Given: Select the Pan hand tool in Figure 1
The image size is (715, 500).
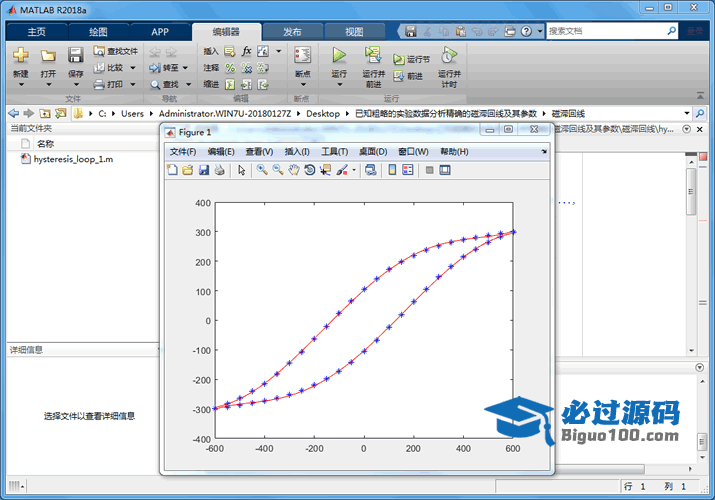Looking at the screenshot, I should pyautogui.click(x=294, y=170).
